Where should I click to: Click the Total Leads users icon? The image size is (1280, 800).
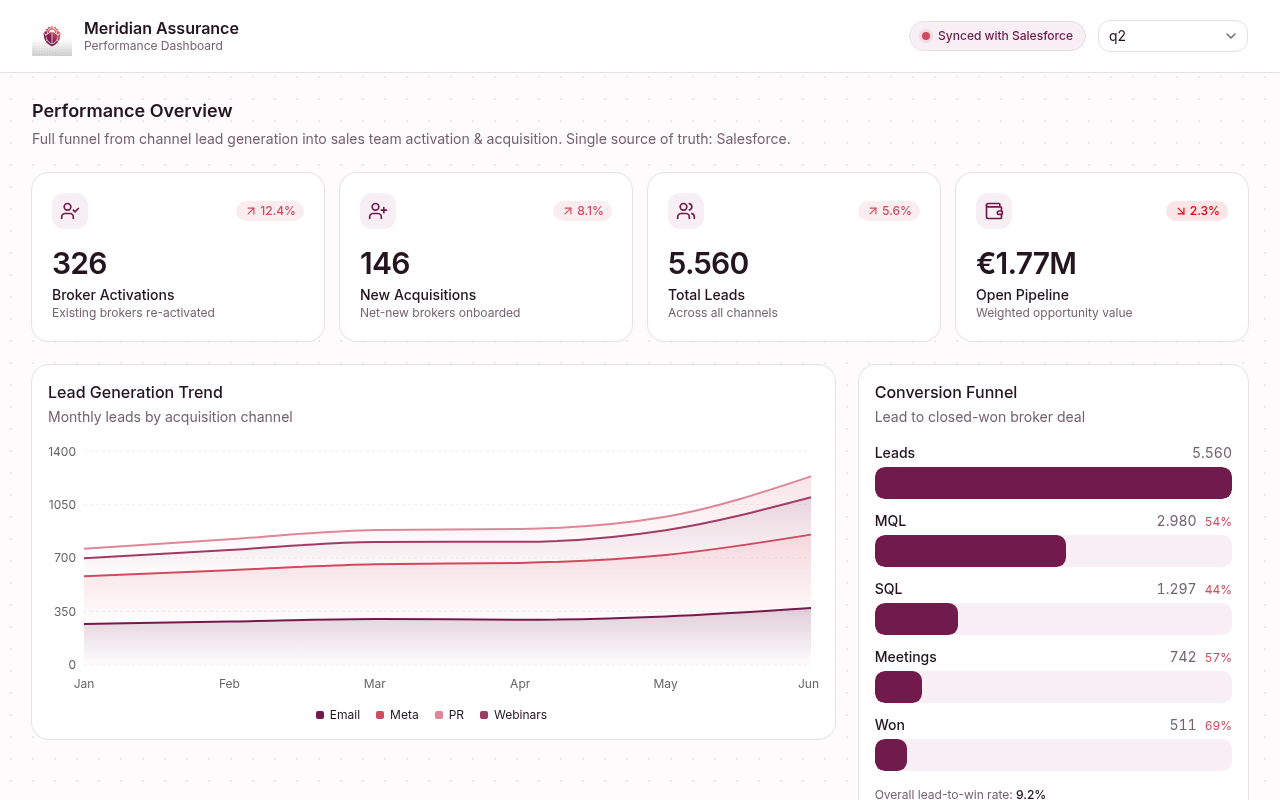point(686,211)
